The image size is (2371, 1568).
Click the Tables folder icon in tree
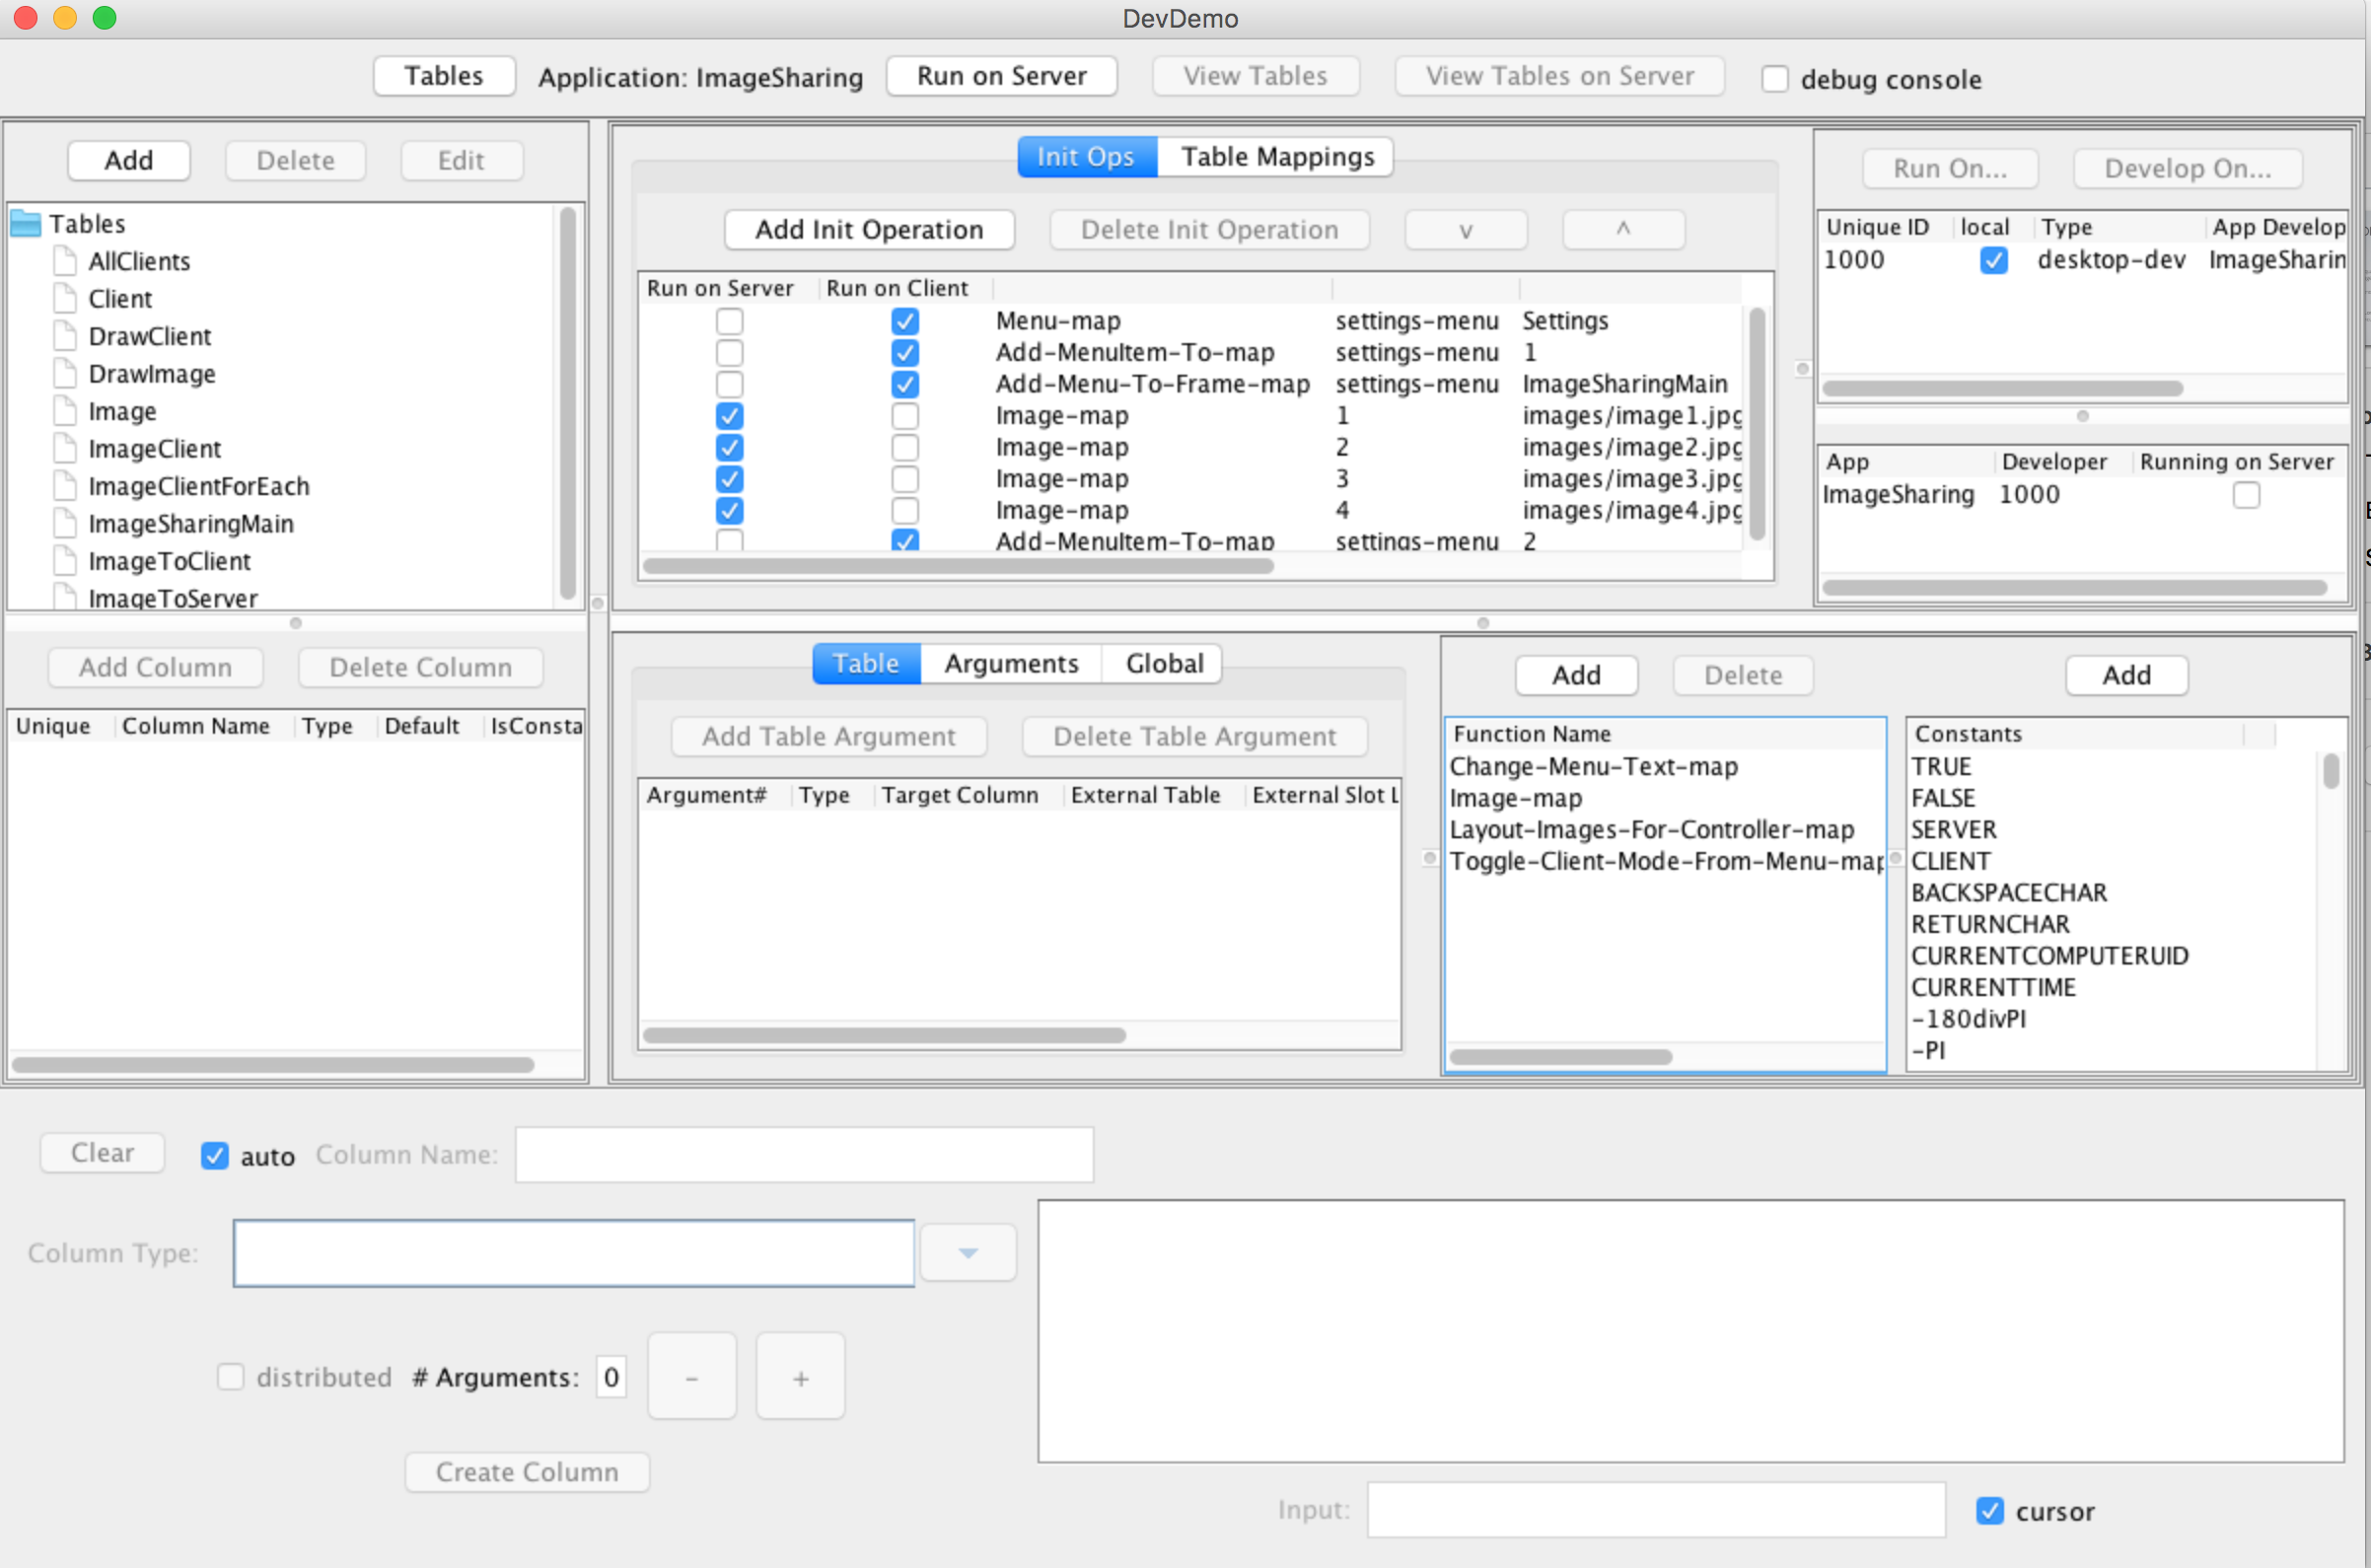coord(27,224)
